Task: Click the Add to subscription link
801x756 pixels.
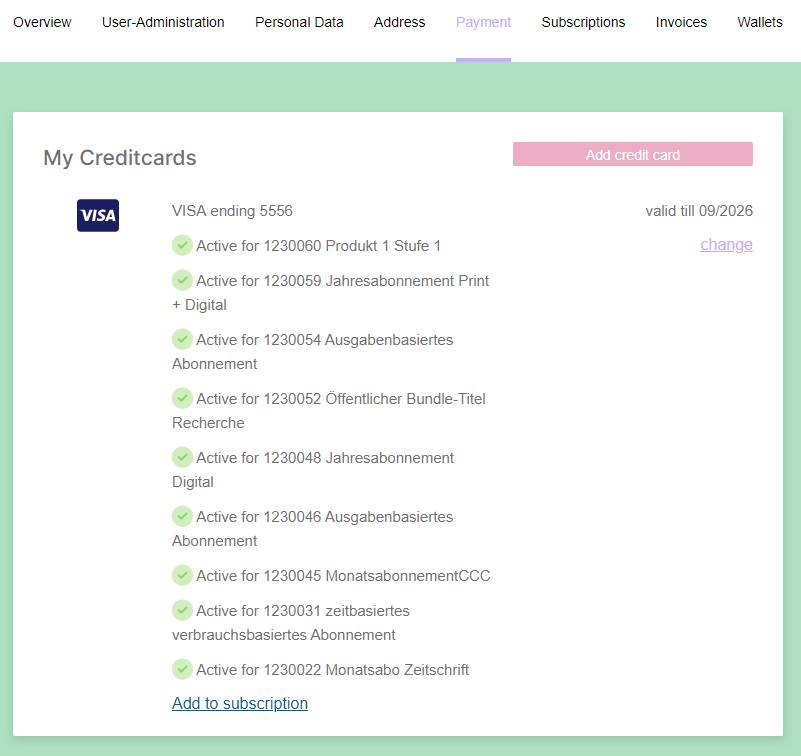Action: [240, 703]
